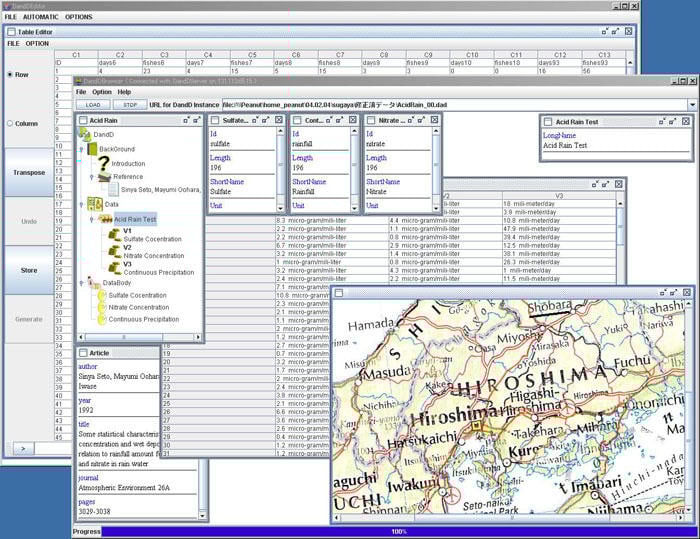Image resolution: width=700 pixels, height=539 pixels.
Task: Select the BackGround book icon
Action: [92, 149]
